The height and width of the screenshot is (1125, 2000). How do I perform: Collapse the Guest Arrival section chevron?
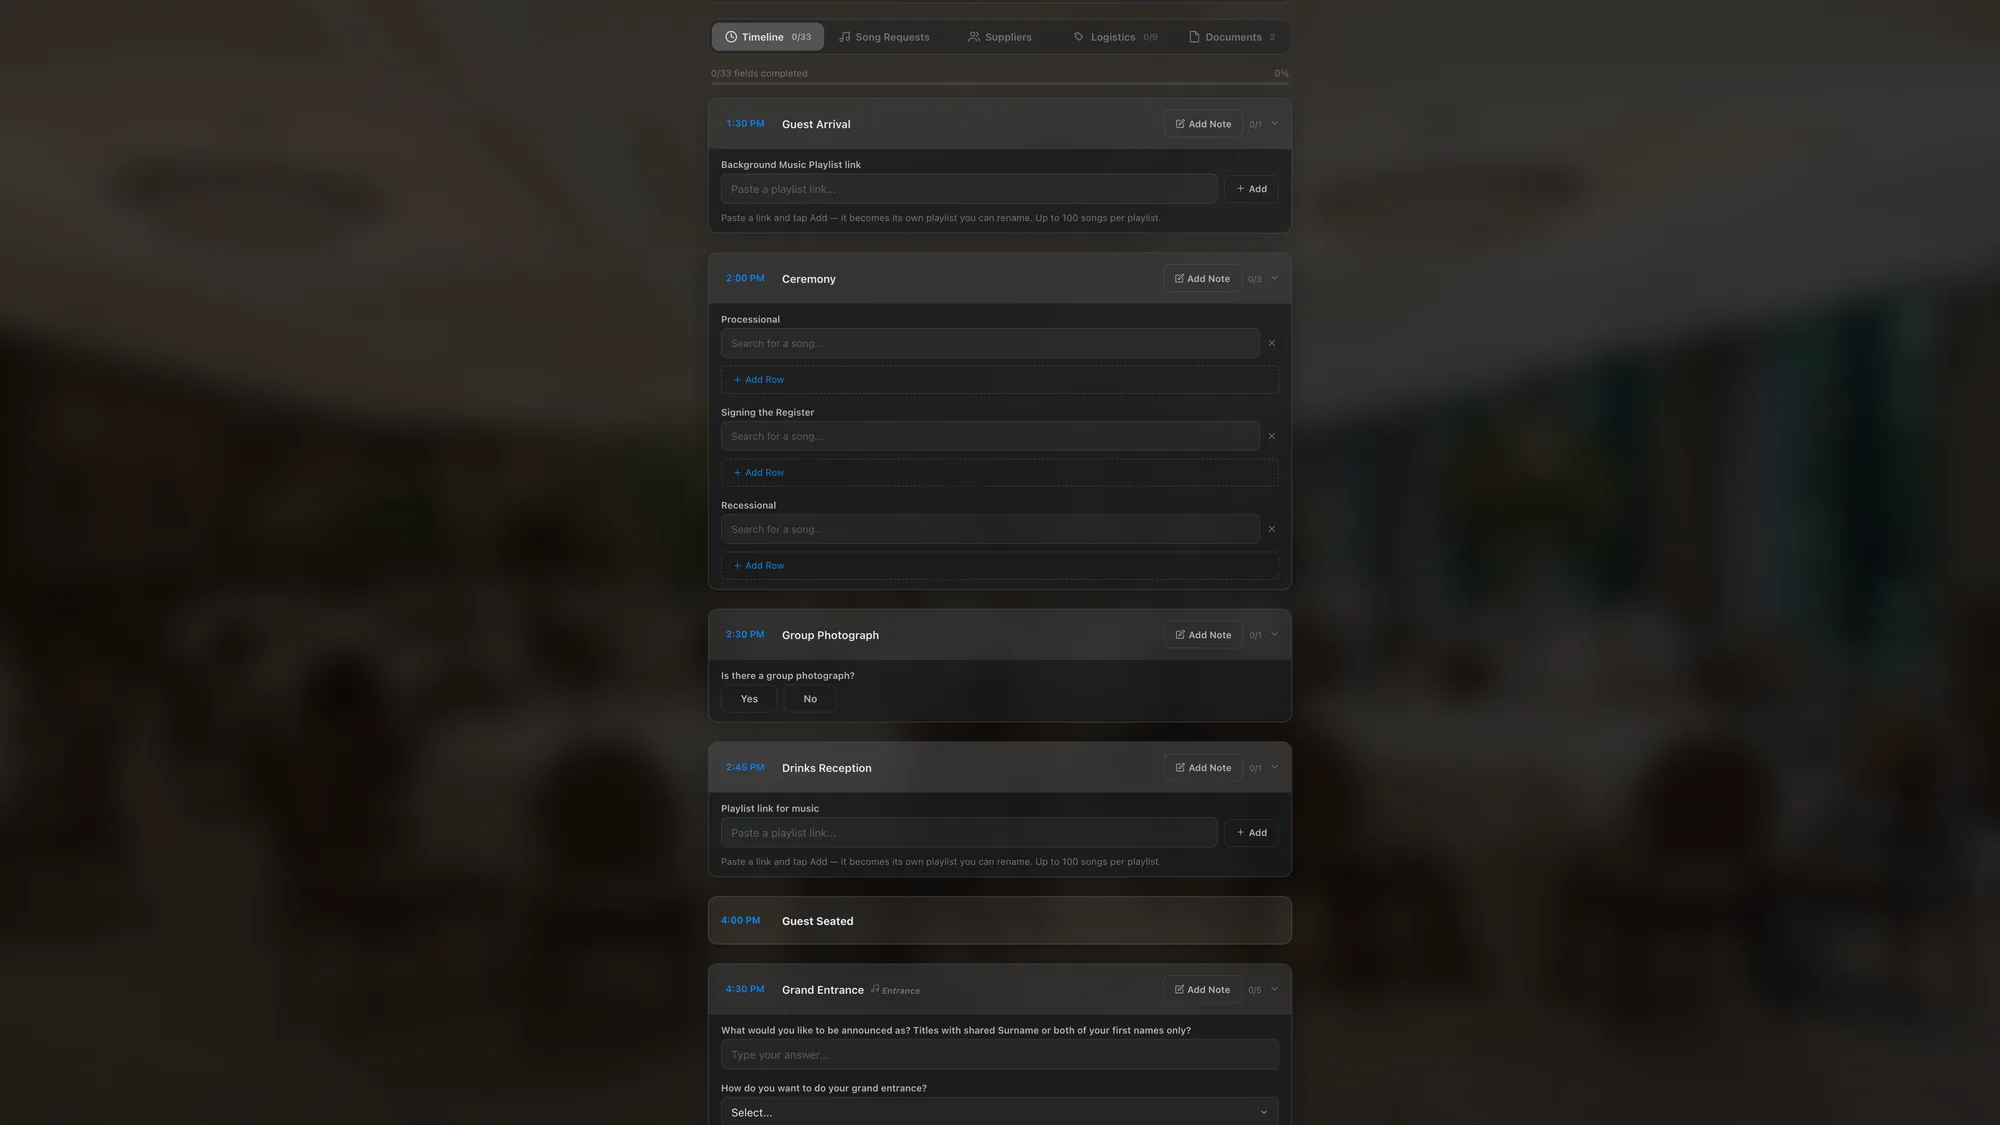coord(1274,124)
